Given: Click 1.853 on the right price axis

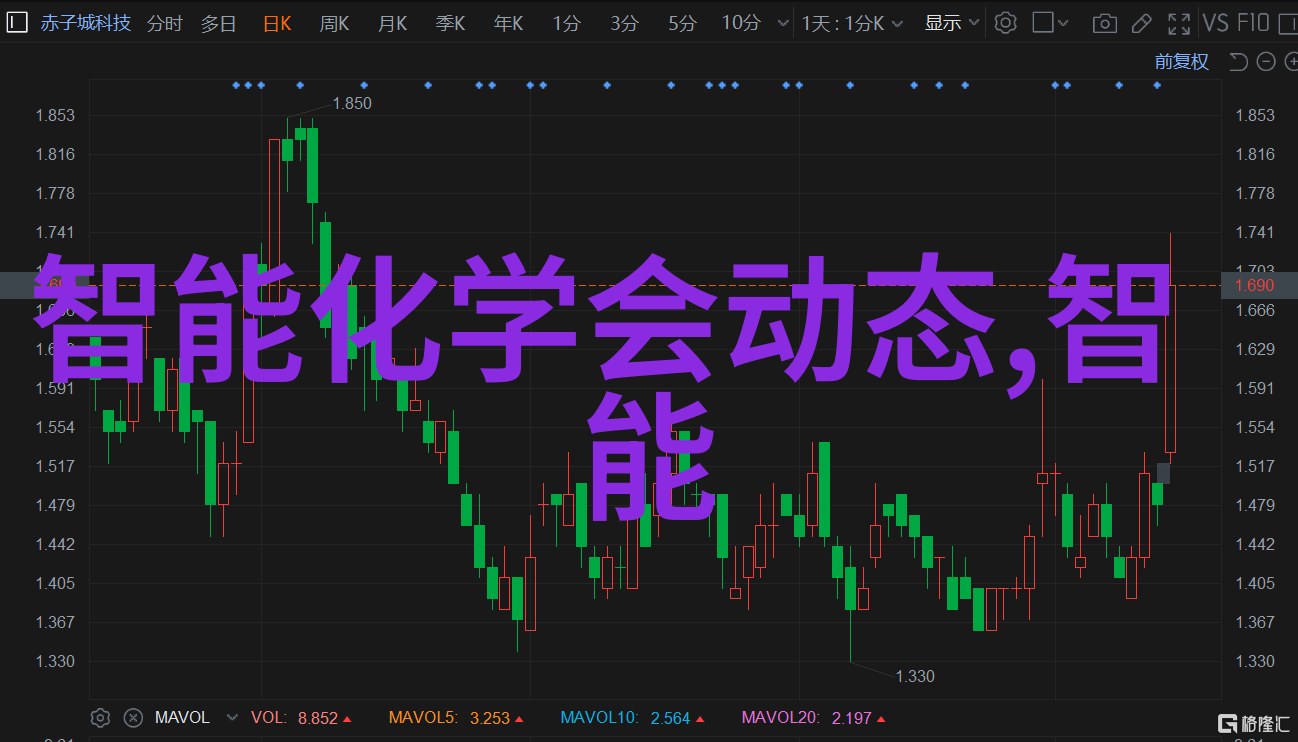Looking at the screenshot, I should (1255, 115).
